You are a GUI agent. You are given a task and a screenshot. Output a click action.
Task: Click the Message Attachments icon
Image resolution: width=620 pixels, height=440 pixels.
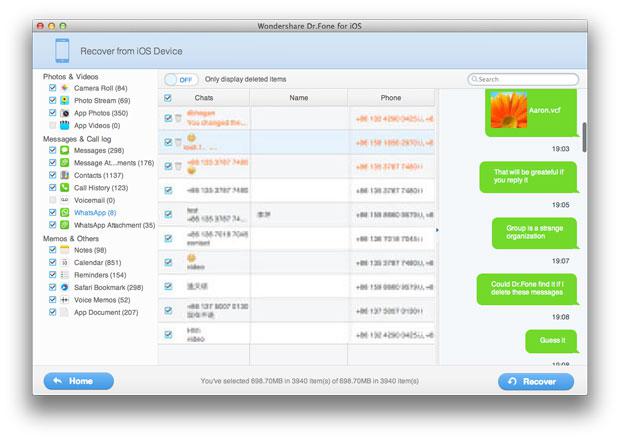[64, 162]
